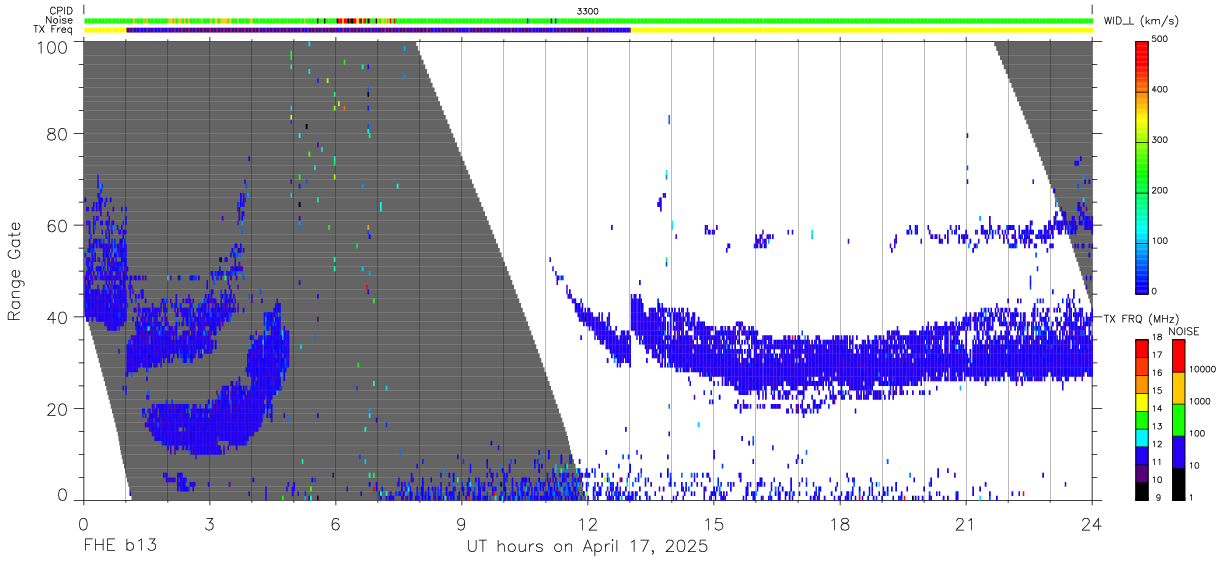
Task: Select the 40 tick on Range Gate axis
Action: (57, 317)
